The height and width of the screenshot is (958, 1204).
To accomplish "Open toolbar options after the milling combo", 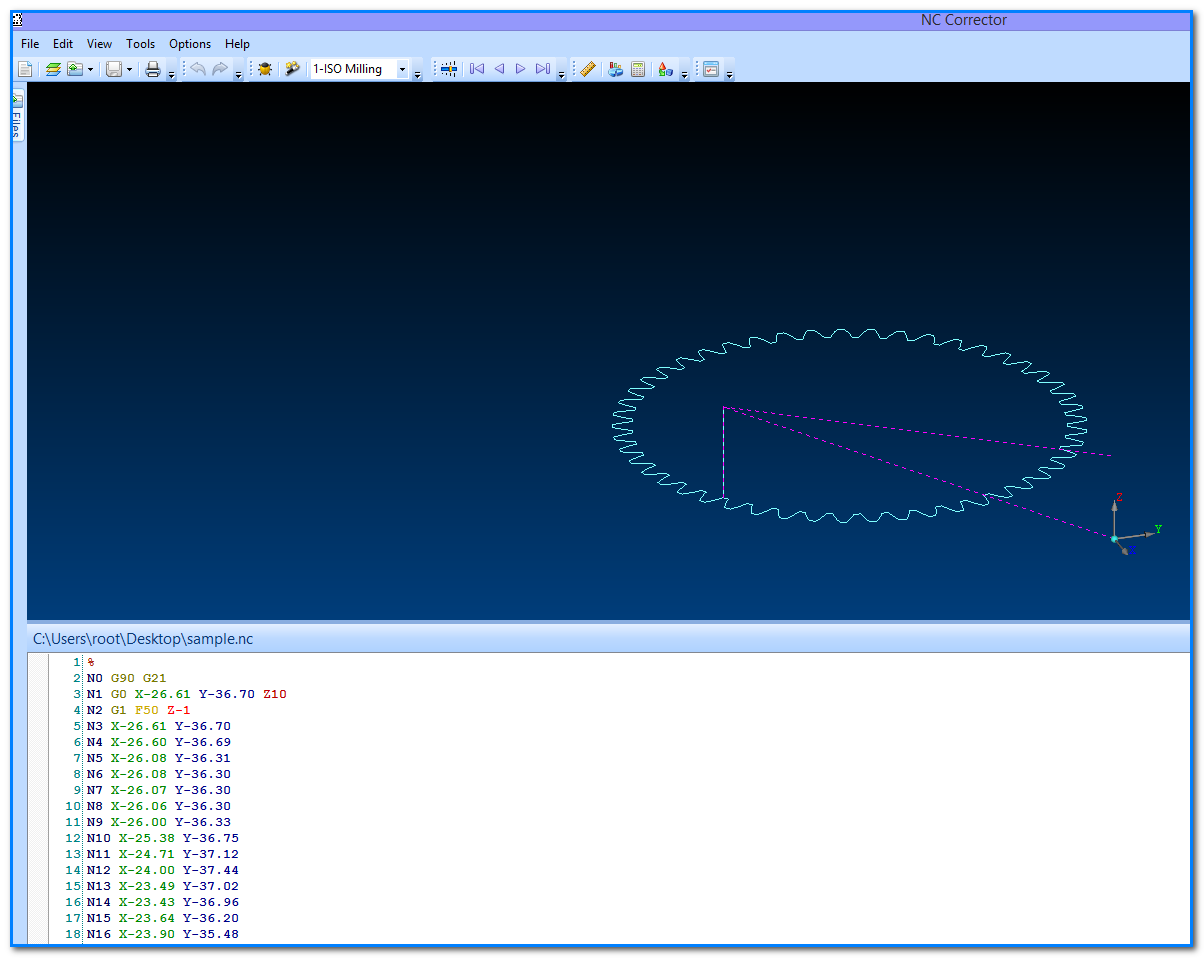I will point(418,72).
